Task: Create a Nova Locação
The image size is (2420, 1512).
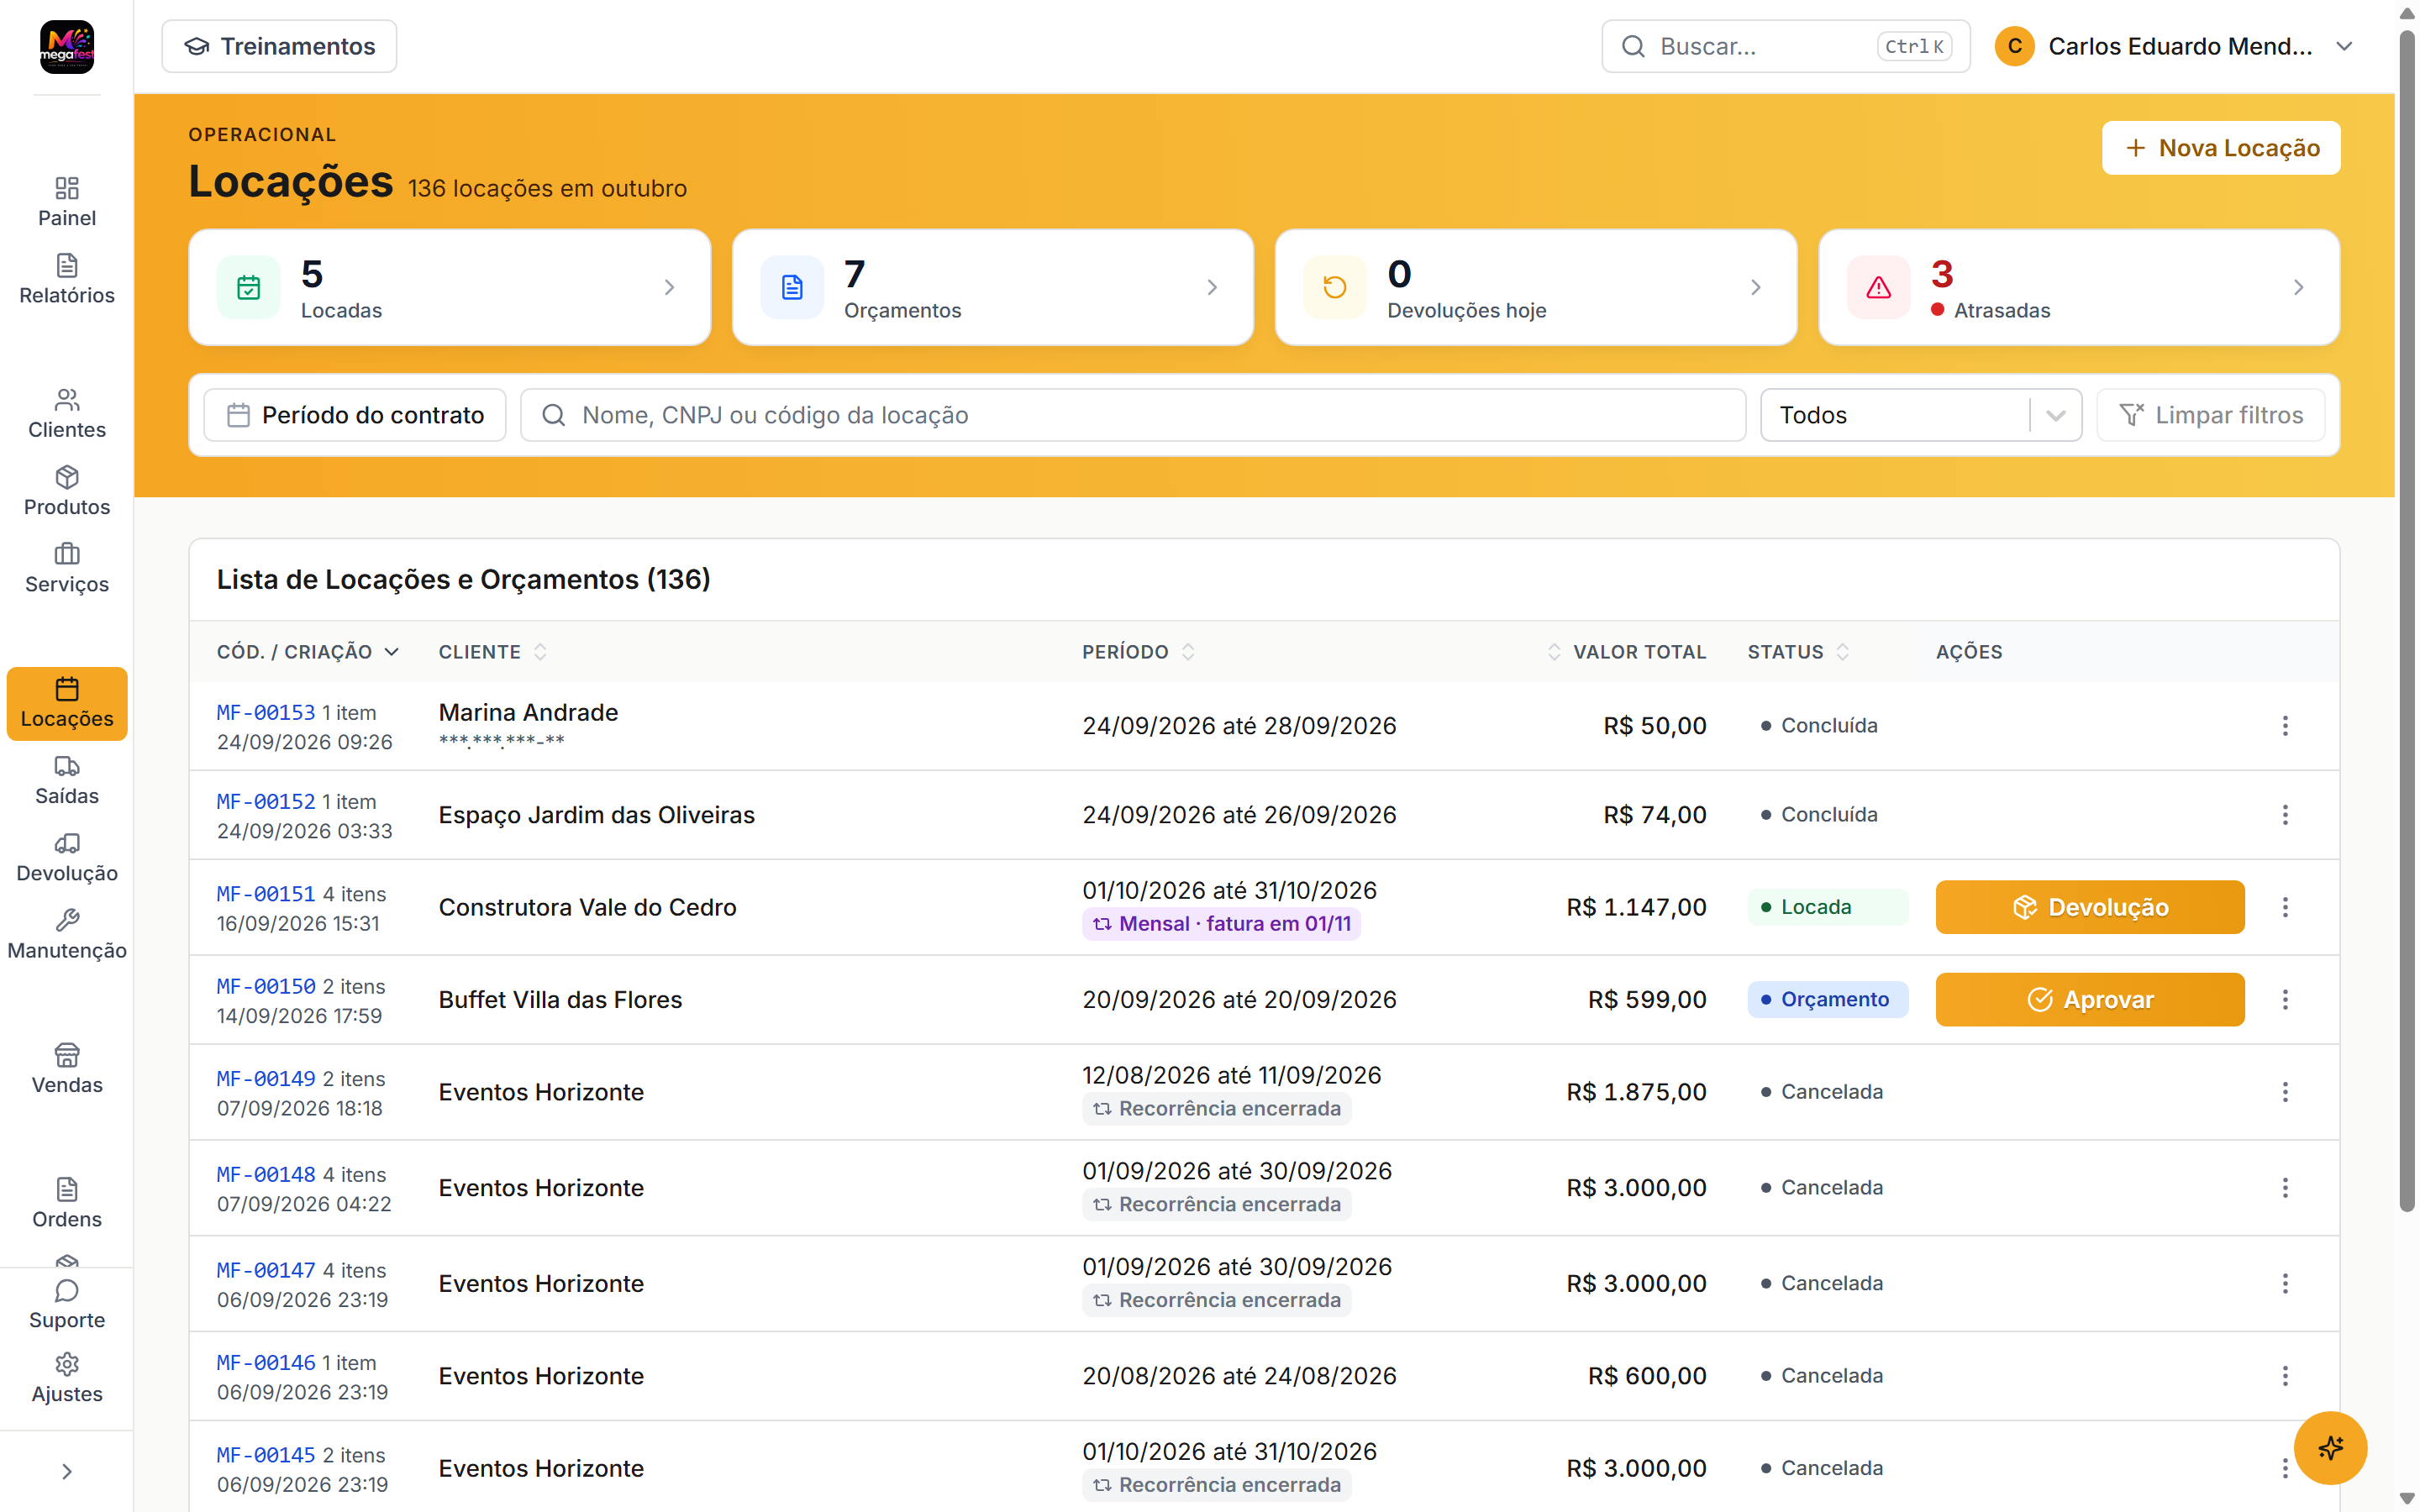Action: [2220, 148]
